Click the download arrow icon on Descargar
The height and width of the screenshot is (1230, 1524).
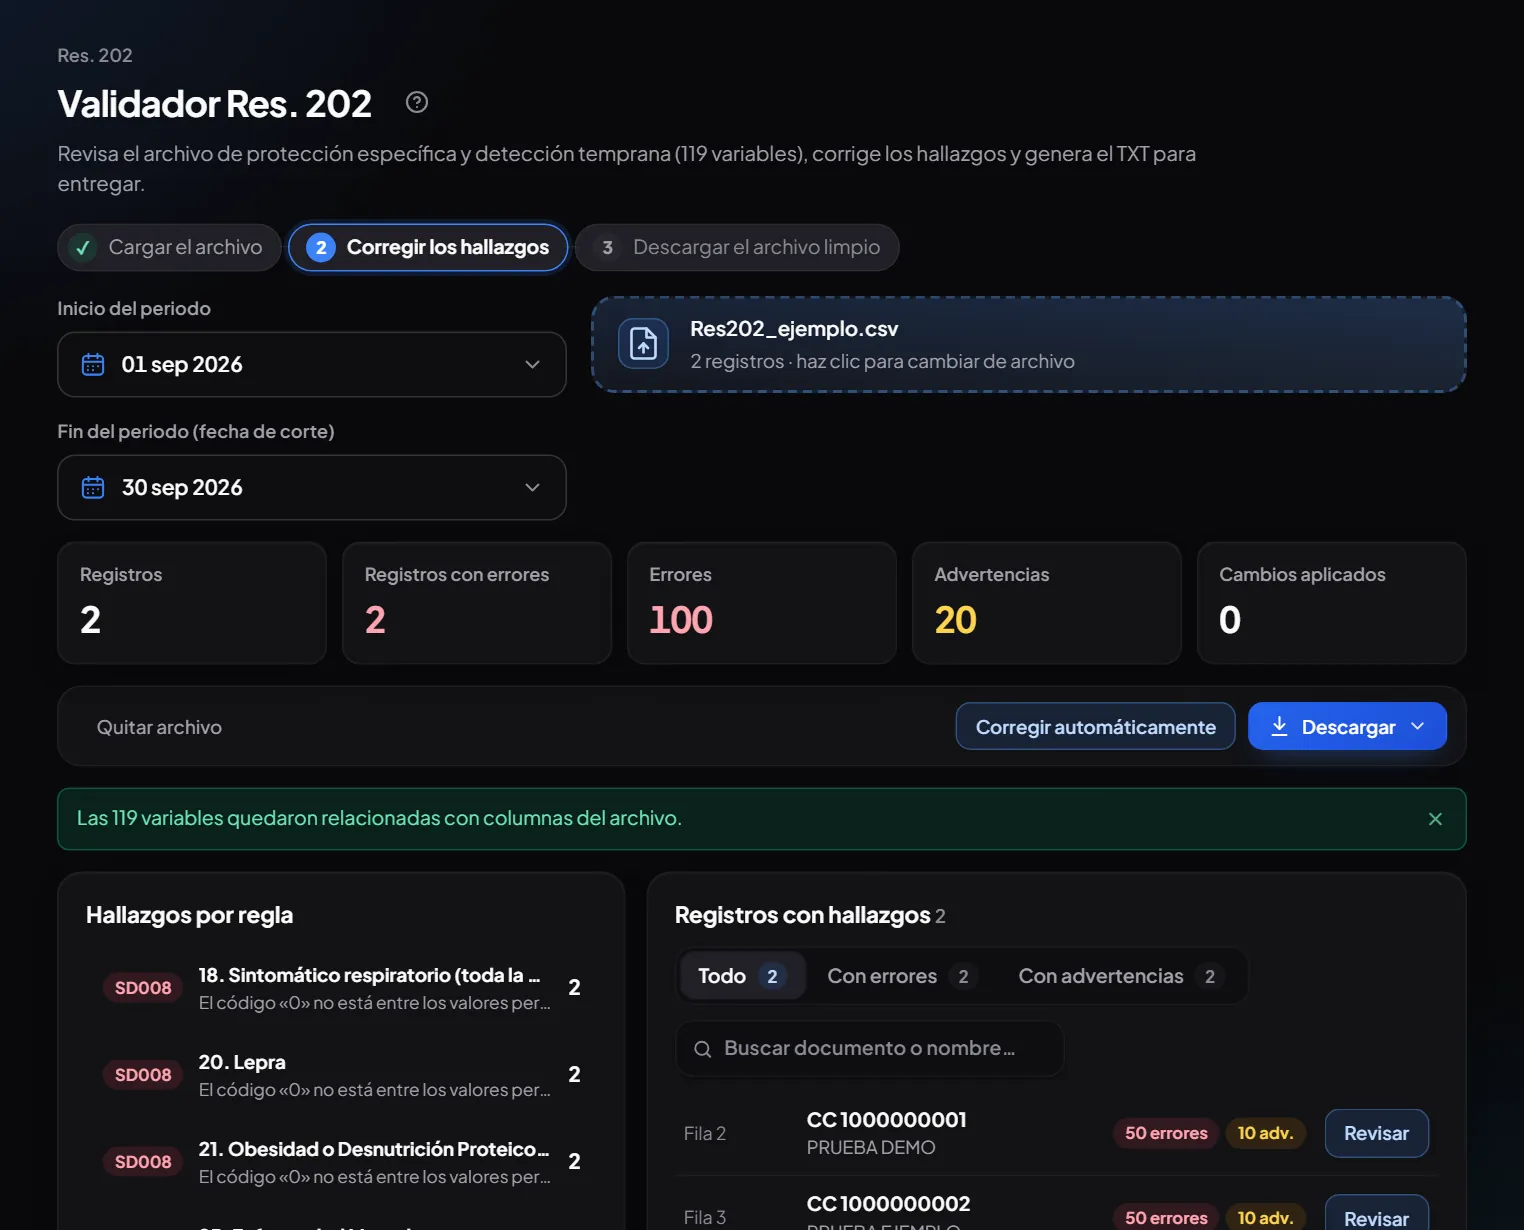[x=1279, y=727]
